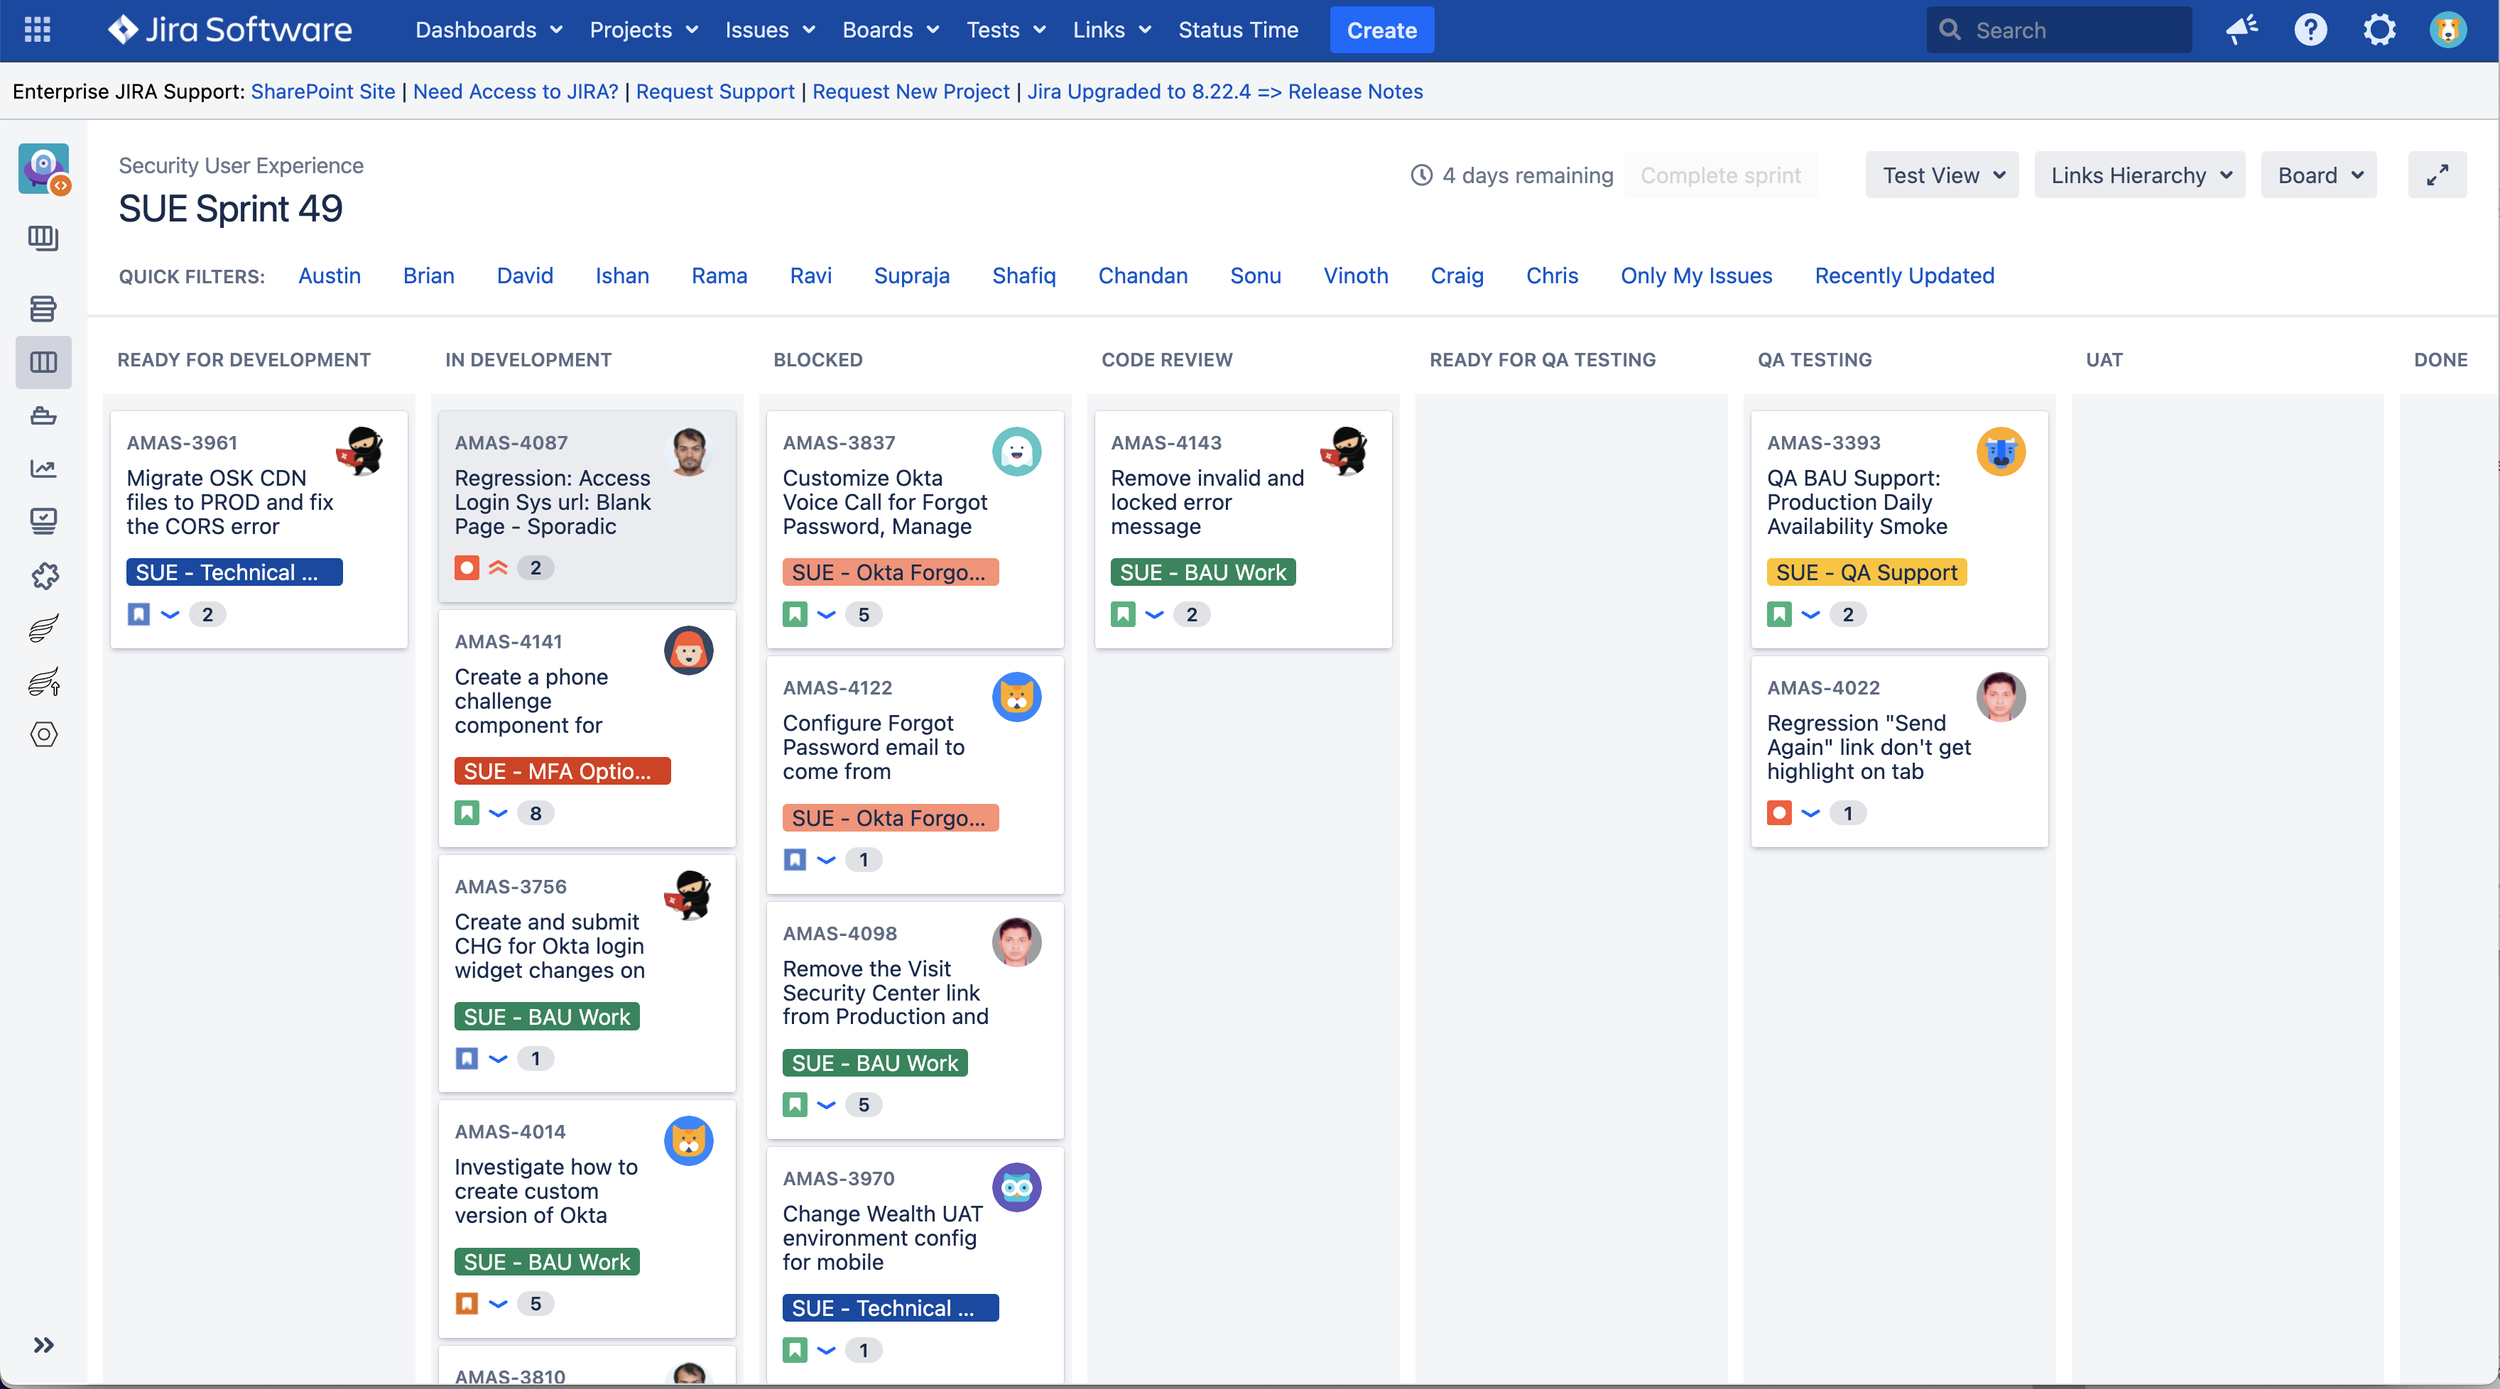The image size is (2500, 1389).
Task: Click the feedback megaphone icon
Action: click(x=2241, y=30)
